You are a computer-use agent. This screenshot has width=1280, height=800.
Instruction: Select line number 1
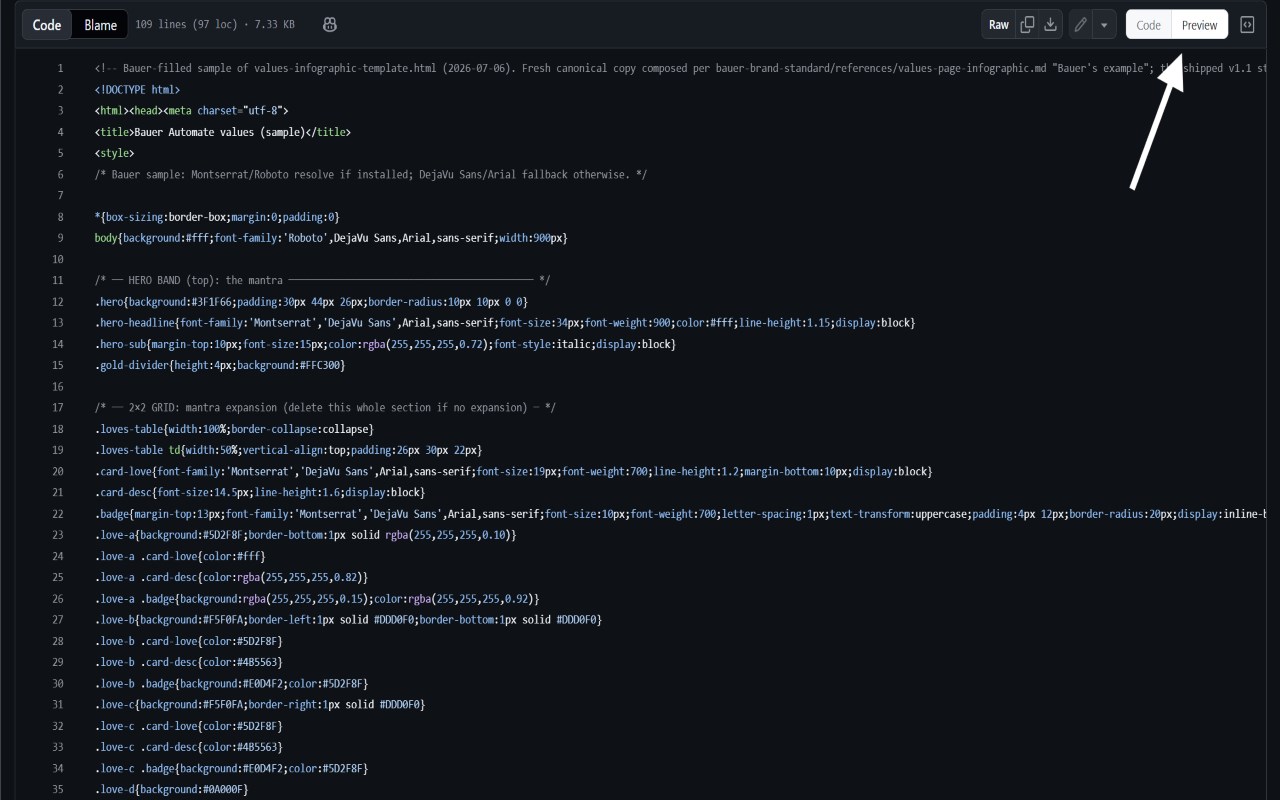[x=60, y=68]
